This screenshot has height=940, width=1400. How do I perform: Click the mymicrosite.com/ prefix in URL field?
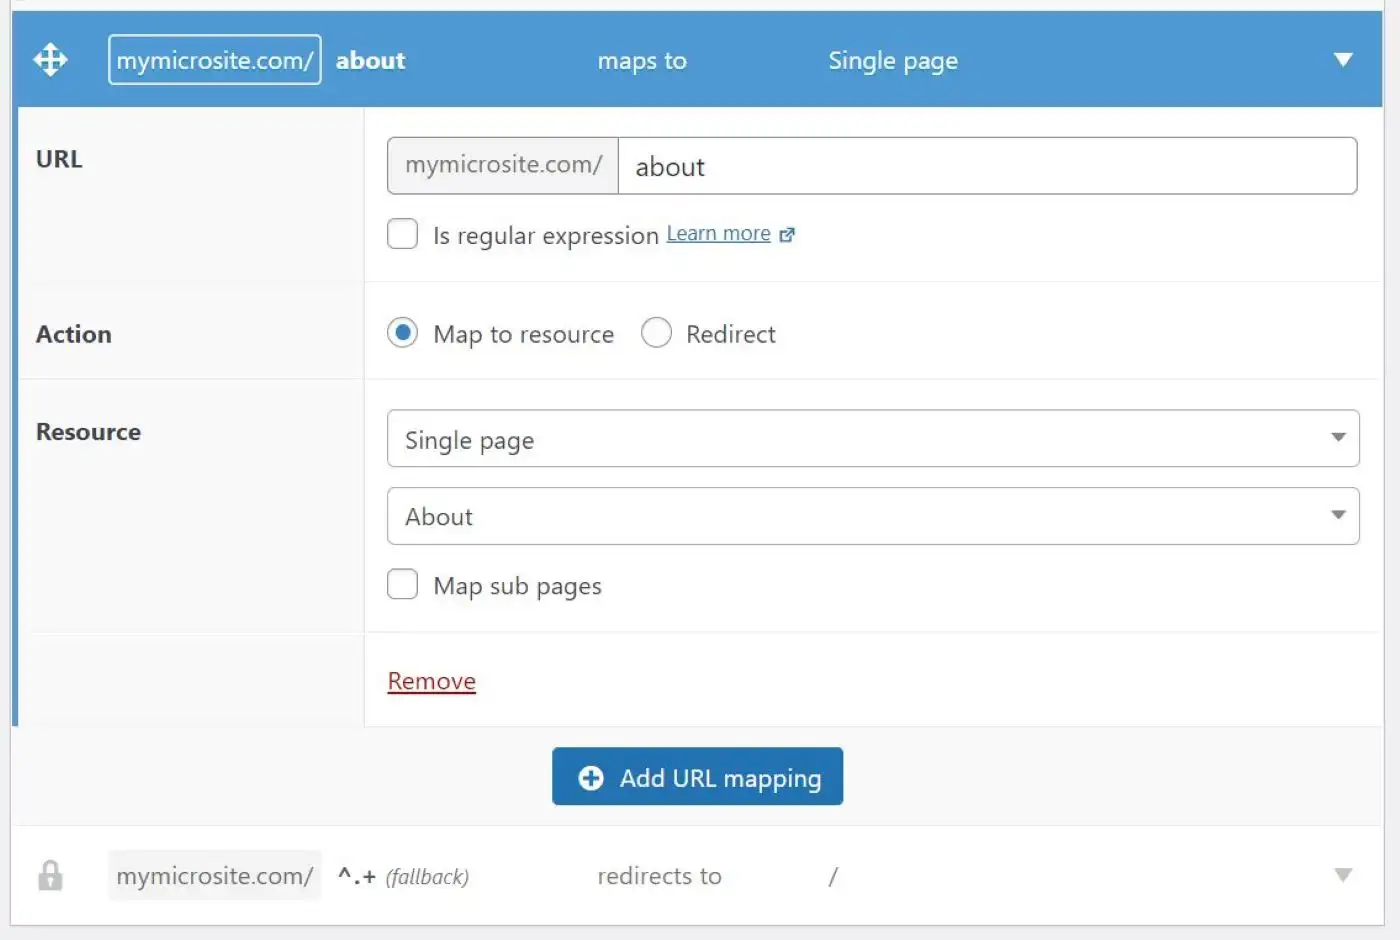pos(503,166)
